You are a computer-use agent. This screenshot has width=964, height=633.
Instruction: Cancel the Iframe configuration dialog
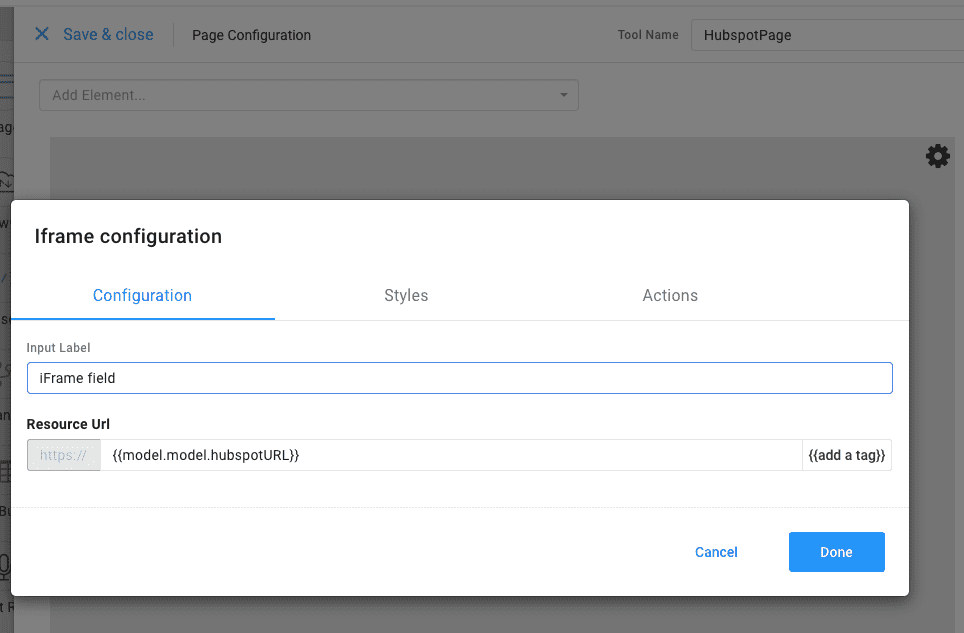[716, 552]
